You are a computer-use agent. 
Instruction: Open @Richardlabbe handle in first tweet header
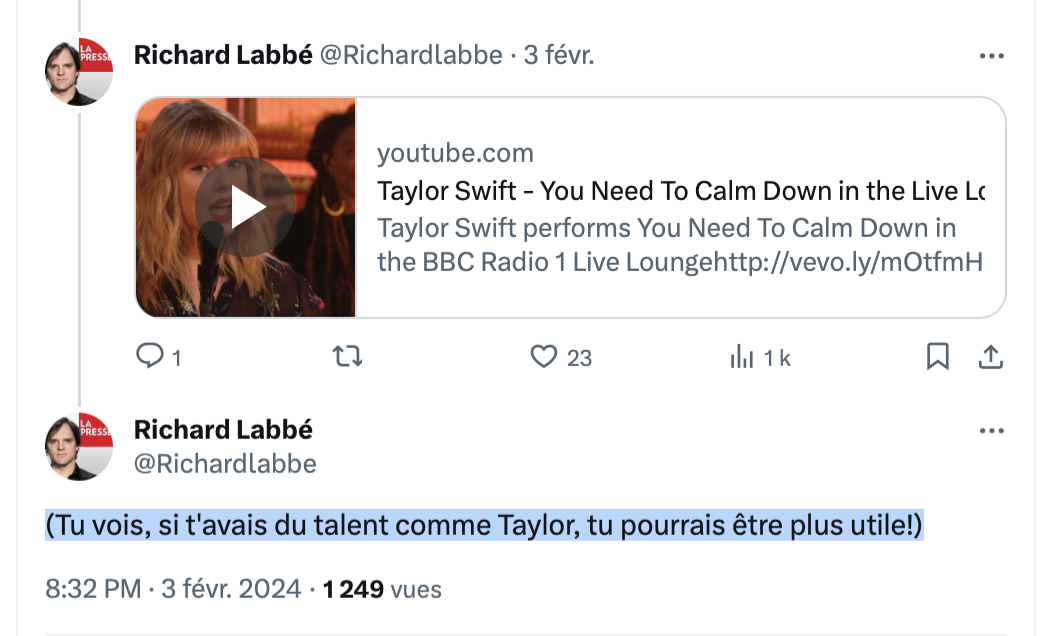[411, 55]
